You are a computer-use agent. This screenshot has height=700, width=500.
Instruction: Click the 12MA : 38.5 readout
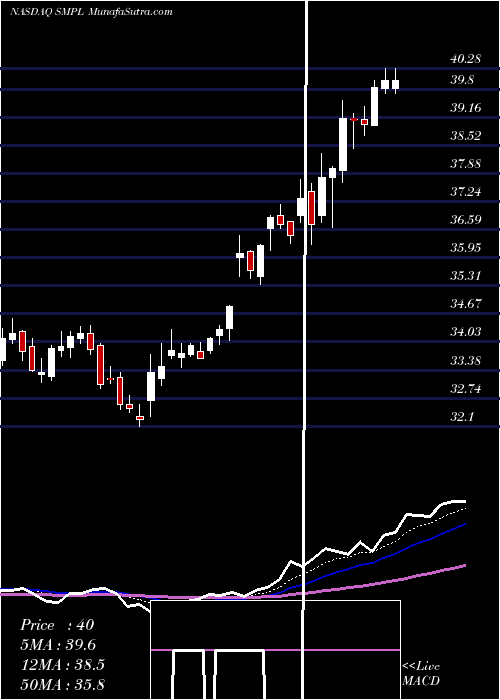click(62, 665)
